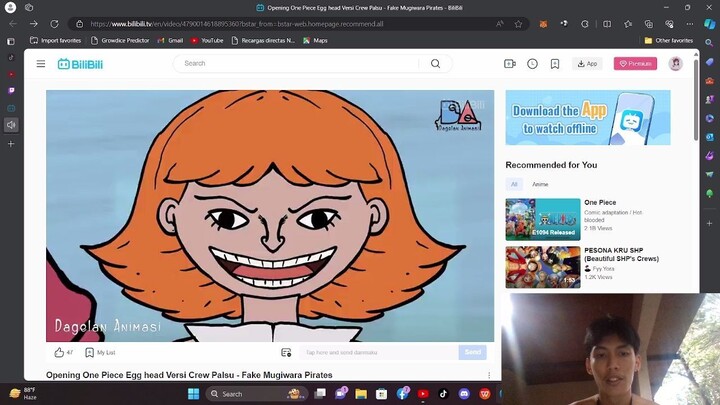Open the user avatar menu on BiliBili

point(675,63)
